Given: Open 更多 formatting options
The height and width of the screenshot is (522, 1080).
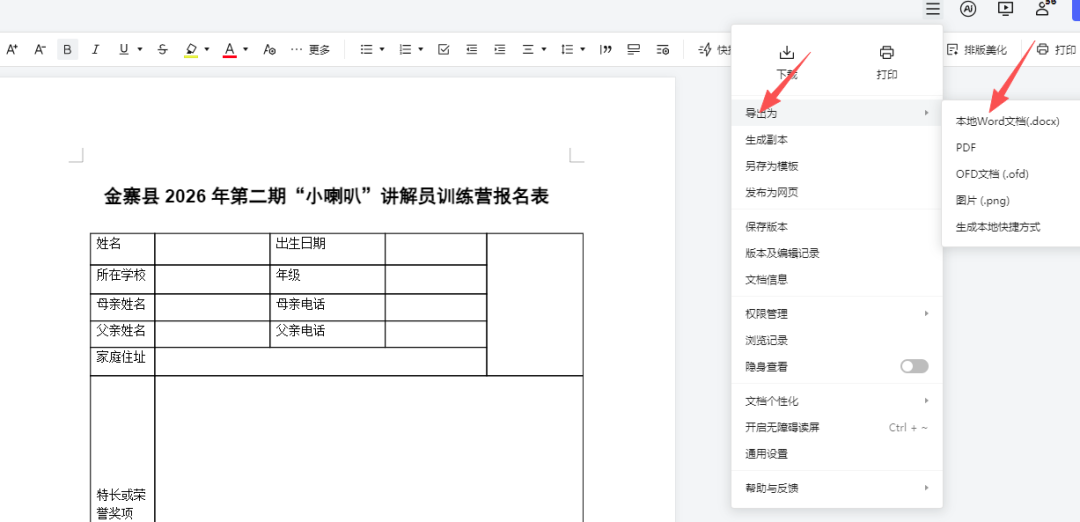Looking at the screenshot, I should pos(311,50).
